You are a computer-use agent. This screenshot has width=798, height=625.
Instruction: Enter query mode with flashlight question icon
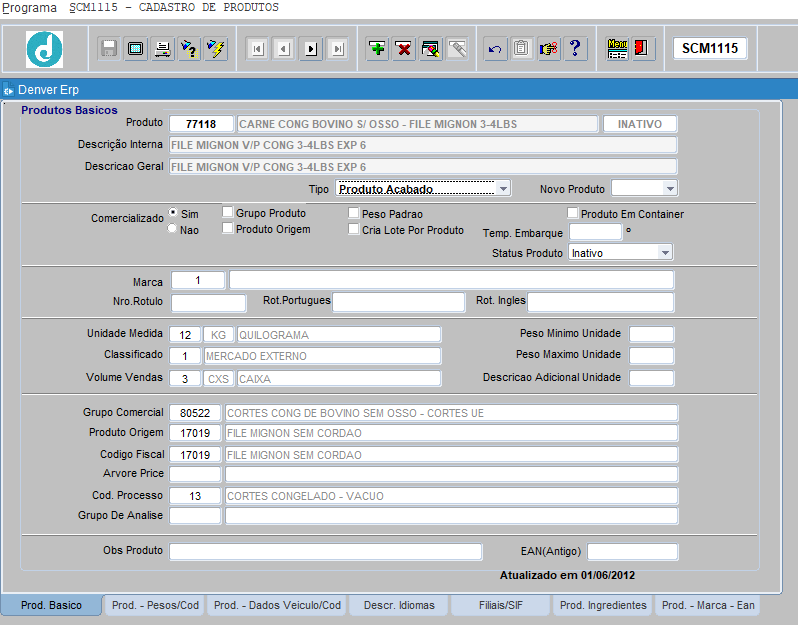click(189, 49)
